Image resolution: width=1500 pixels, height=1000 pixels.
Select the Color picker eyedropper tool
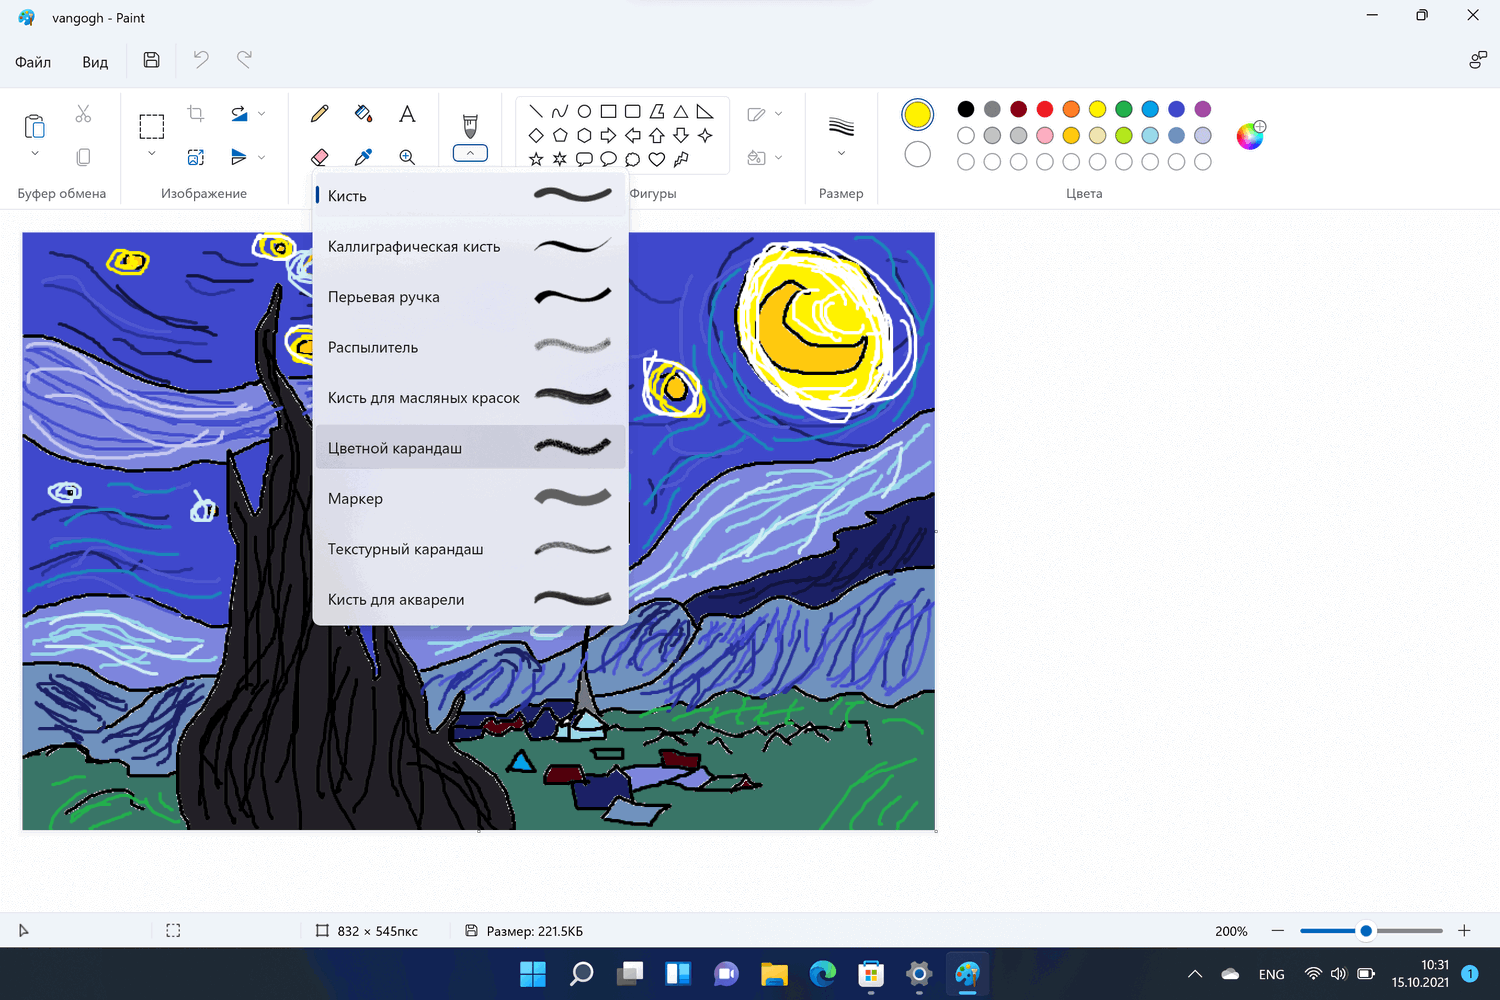click(x=364, y=157)
